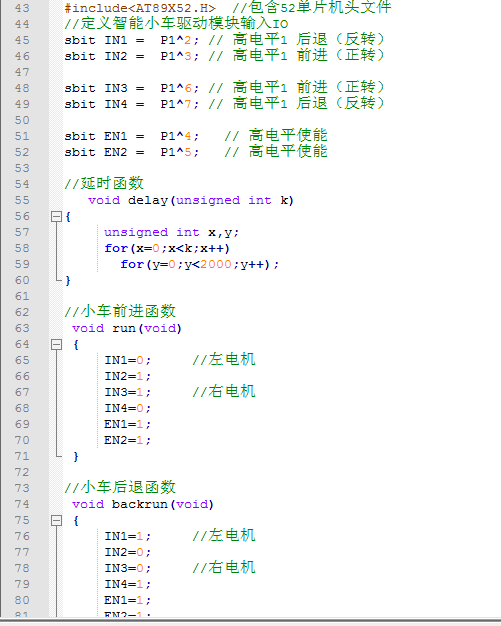Click 'EN1=1;' on line 69
Viewport: 501px width, 626px height.
127,424
